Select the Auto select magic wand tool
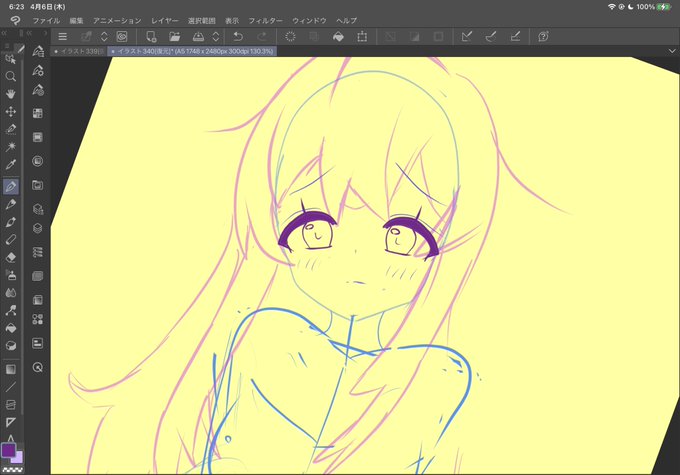This screenshot has height=475, width=680. tap(10, 147)
